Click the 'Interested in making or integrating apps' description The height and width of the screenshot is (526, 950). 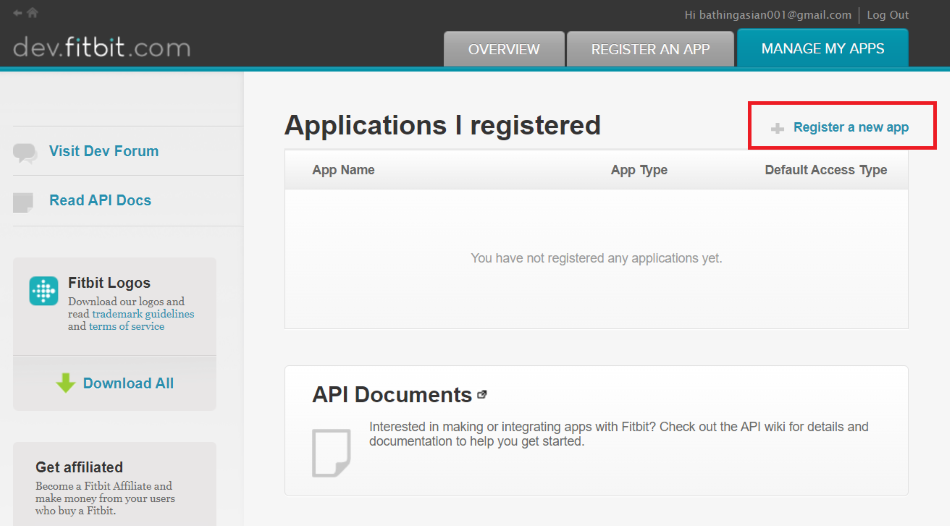pyautogui.click(x=619, y=434)
